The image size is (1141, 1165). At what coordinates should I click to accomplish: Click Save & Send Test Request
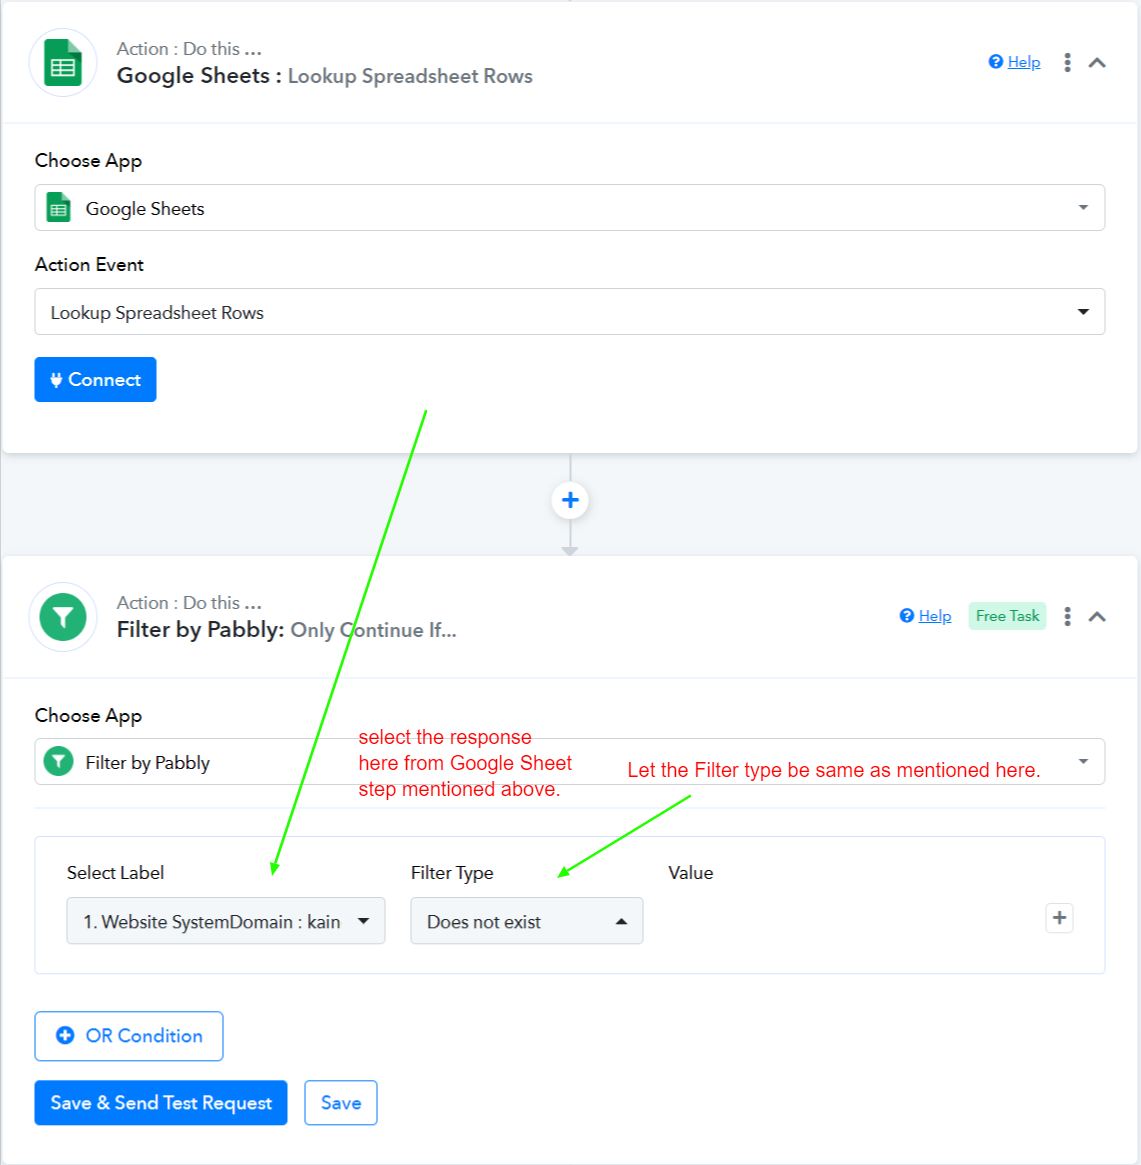[160, 1103]
